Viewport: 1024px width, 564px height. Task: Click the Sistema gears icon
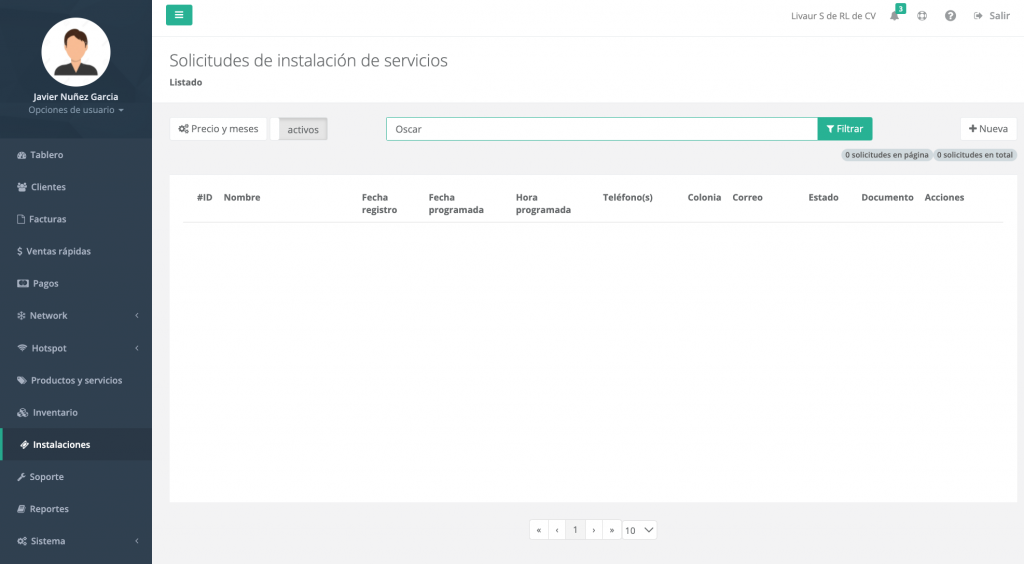tap(22, 541)
